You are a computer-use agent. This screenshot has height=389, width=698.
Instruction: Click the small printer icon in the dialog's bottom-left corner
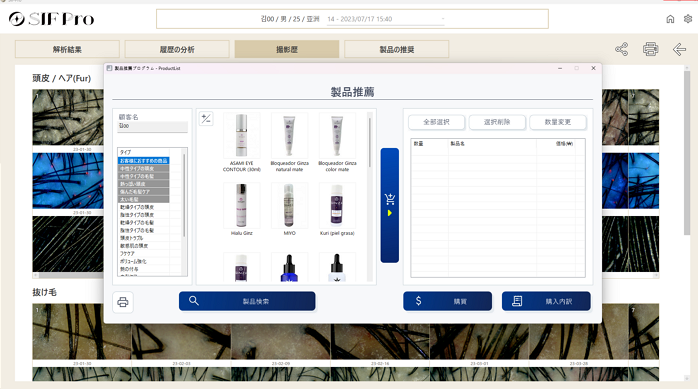click(123, 302)
